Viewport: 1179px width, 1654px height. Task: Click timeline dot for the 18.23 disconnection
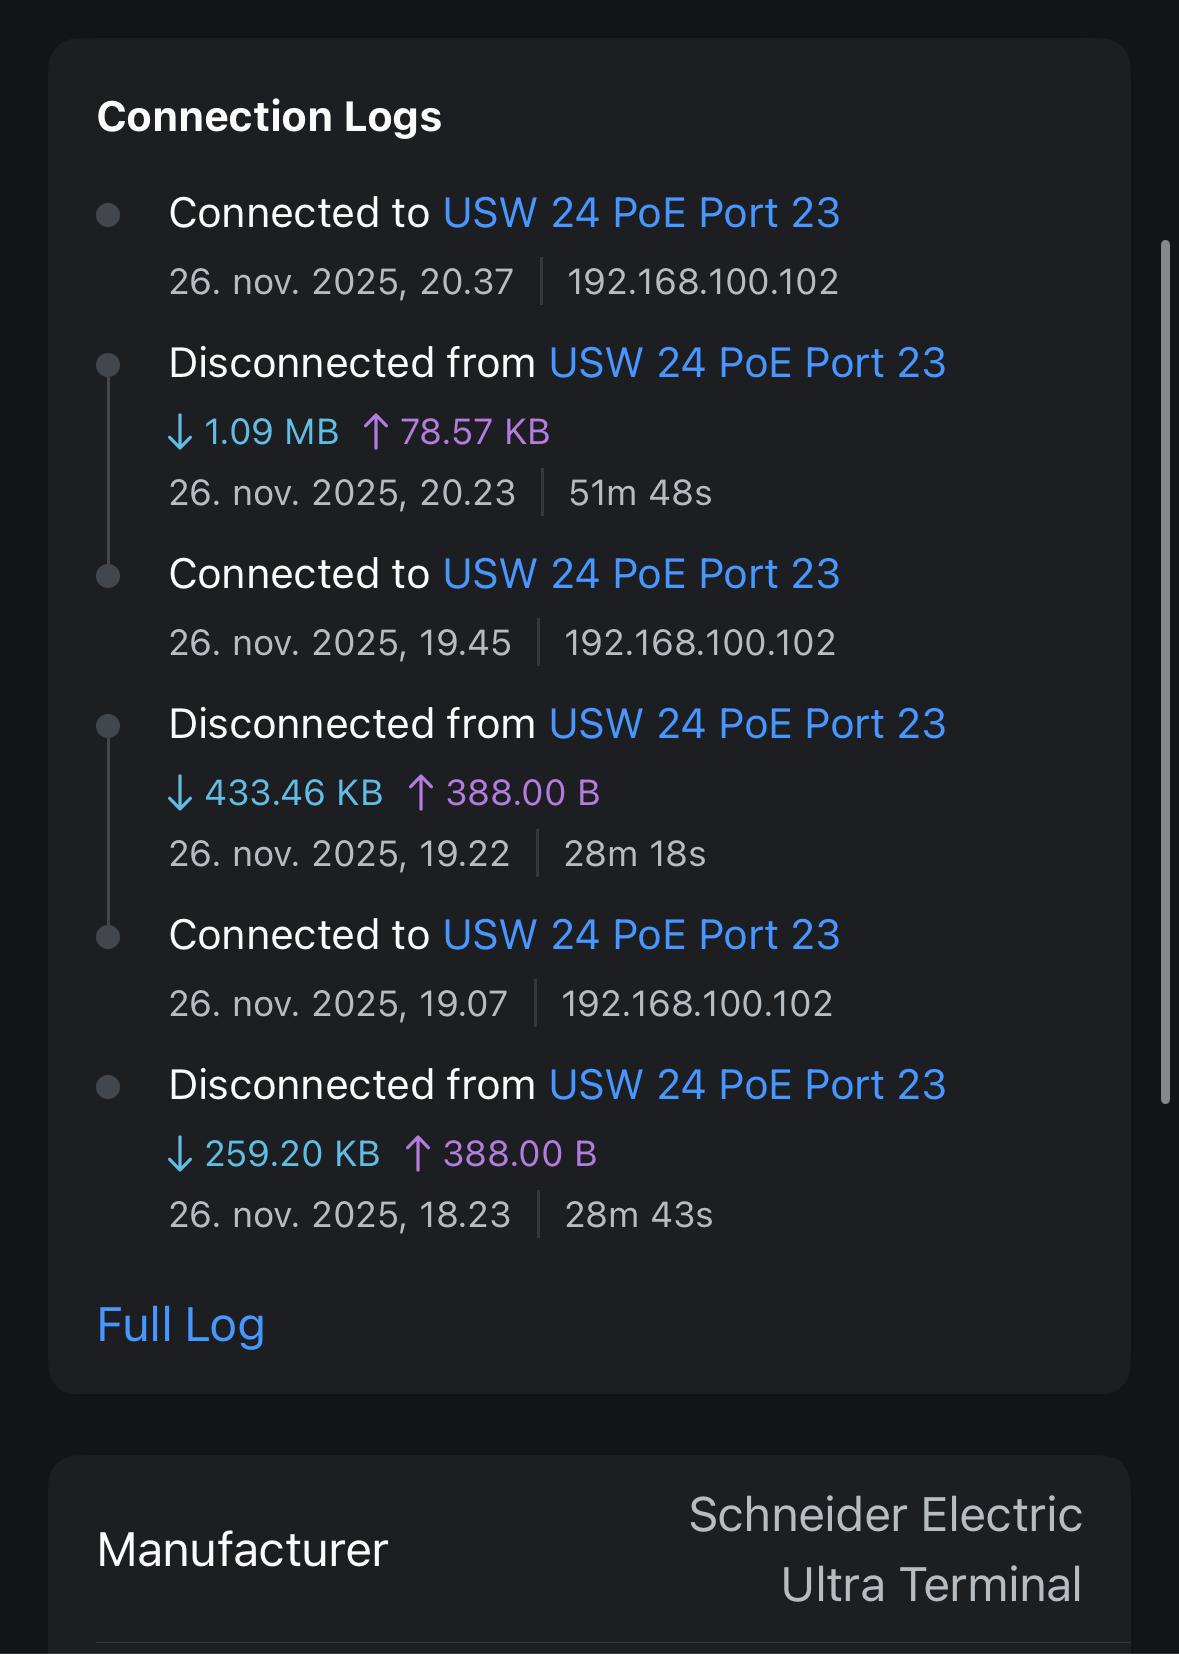click(108, 1087)
